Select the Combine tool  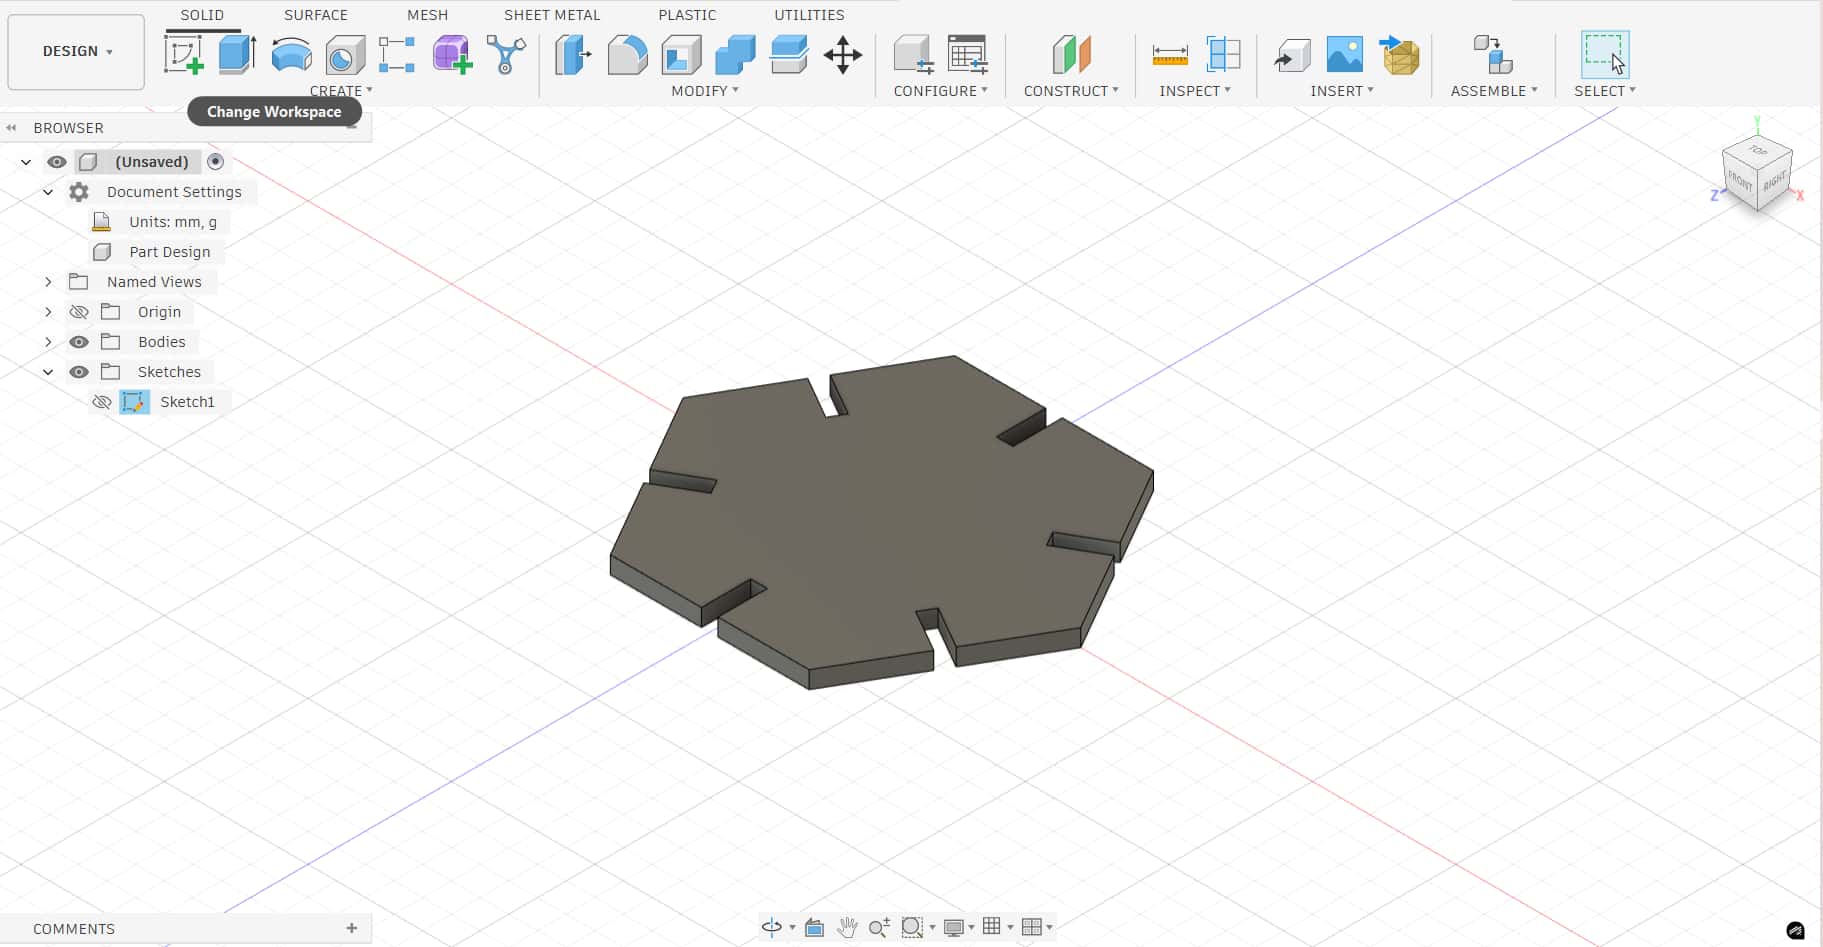[735, 54]
